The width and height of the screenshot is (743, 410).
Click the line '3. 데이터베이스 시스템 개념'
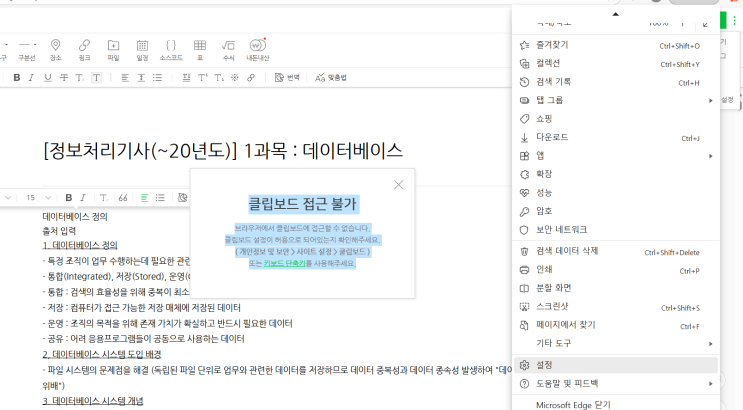pyautogui.click(x=93, y=401)
